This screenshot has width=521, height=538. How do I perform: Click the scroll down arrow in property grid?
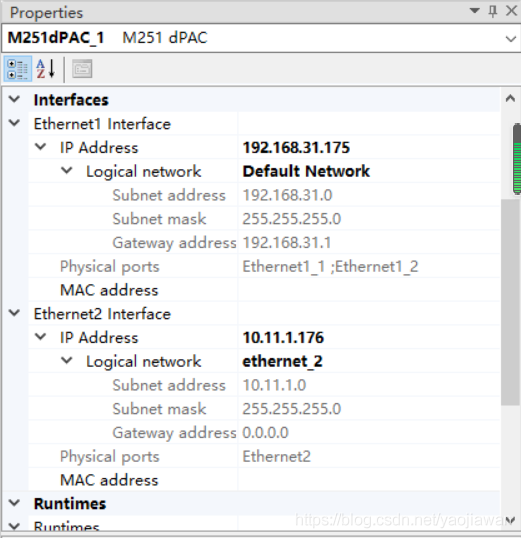click(510, 521)
